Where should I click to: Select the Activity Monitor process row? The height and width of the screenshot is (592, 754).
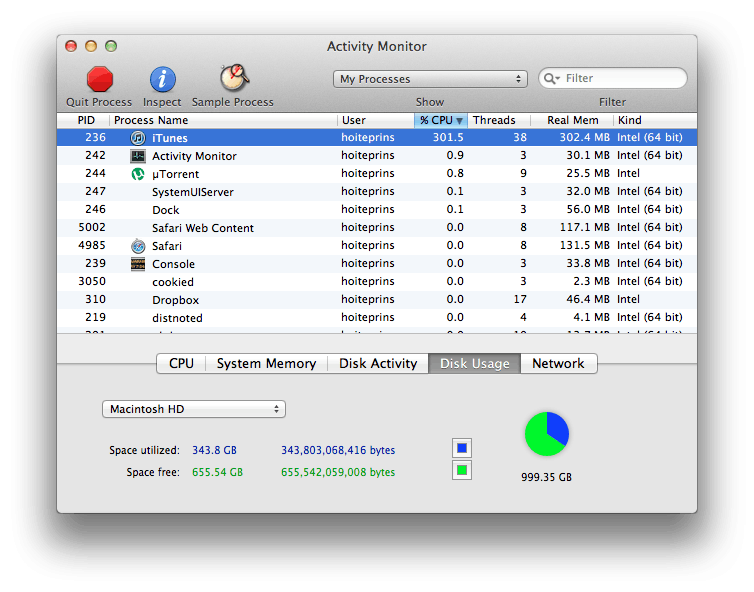coord(377,156)
